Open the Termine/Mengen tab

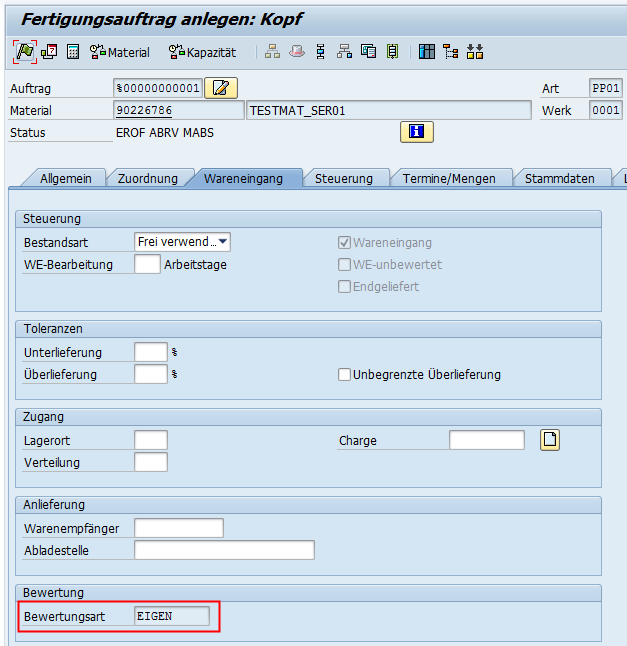tap(449, 178)
